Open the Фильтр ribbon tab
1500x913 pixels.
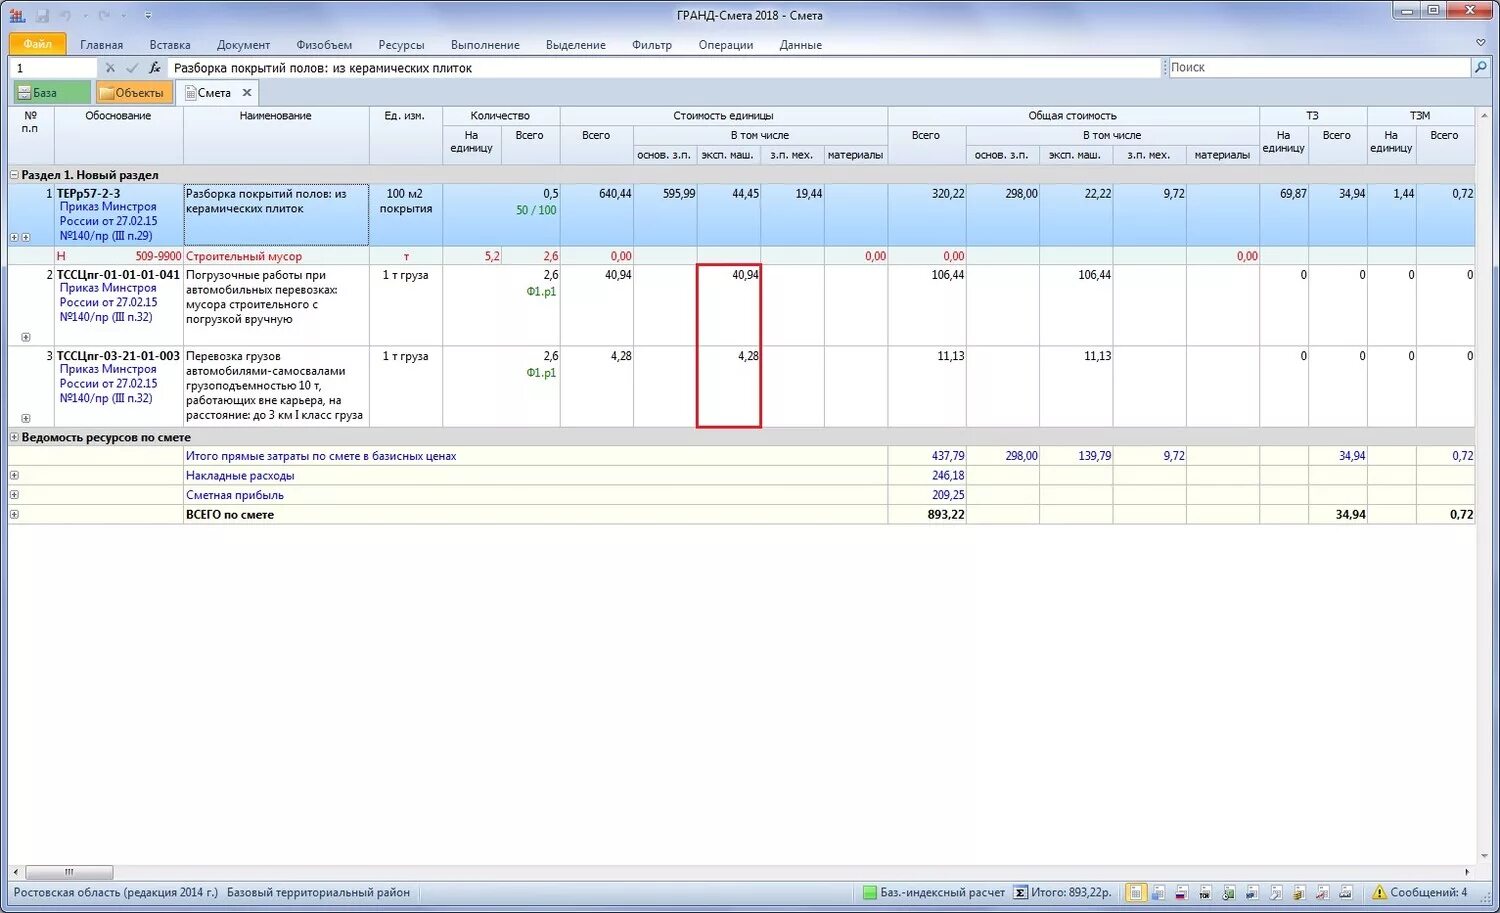click(x=652, y=45)
